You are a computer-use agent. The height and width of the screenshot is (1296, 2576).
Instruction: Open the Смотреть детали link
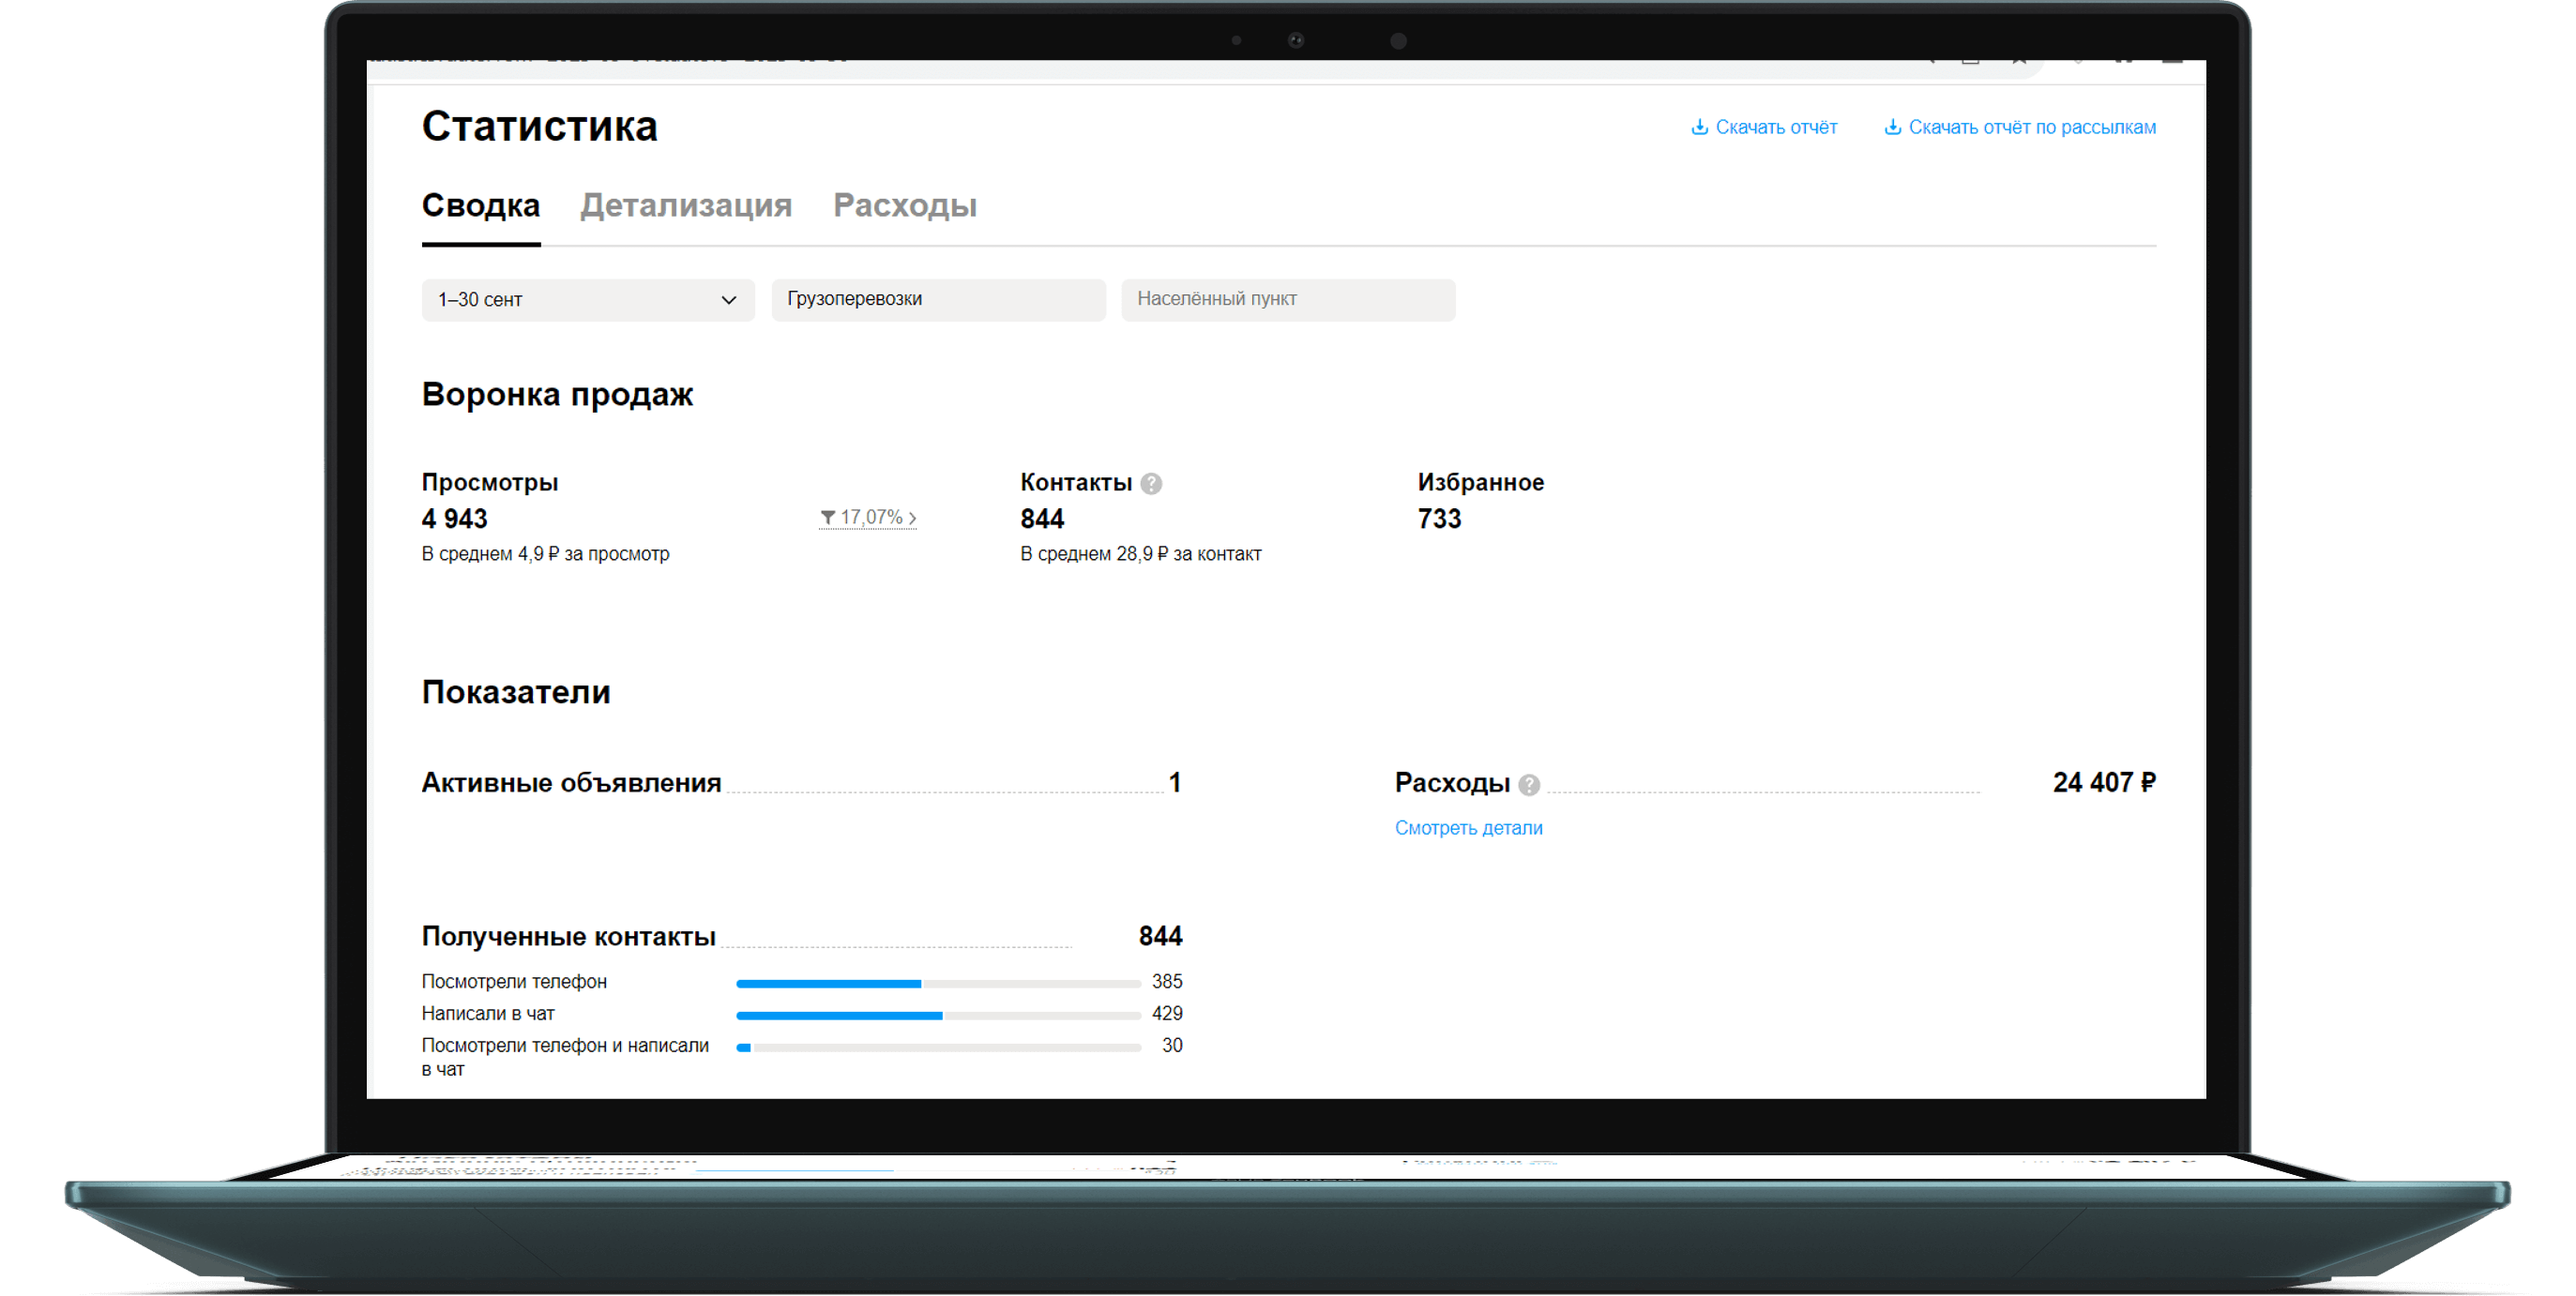[1468, 828]
